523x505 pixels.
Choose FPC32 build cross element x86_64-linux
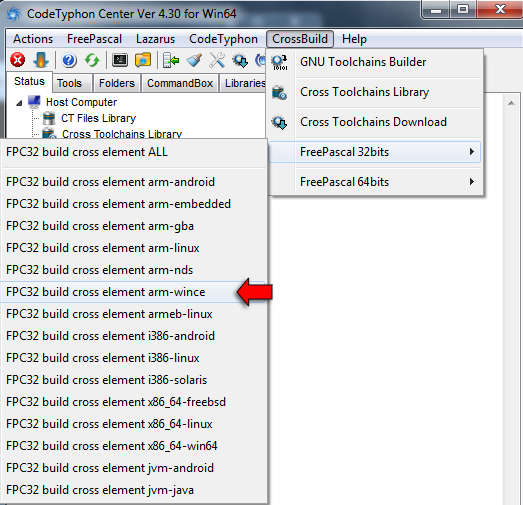[133, 424]
